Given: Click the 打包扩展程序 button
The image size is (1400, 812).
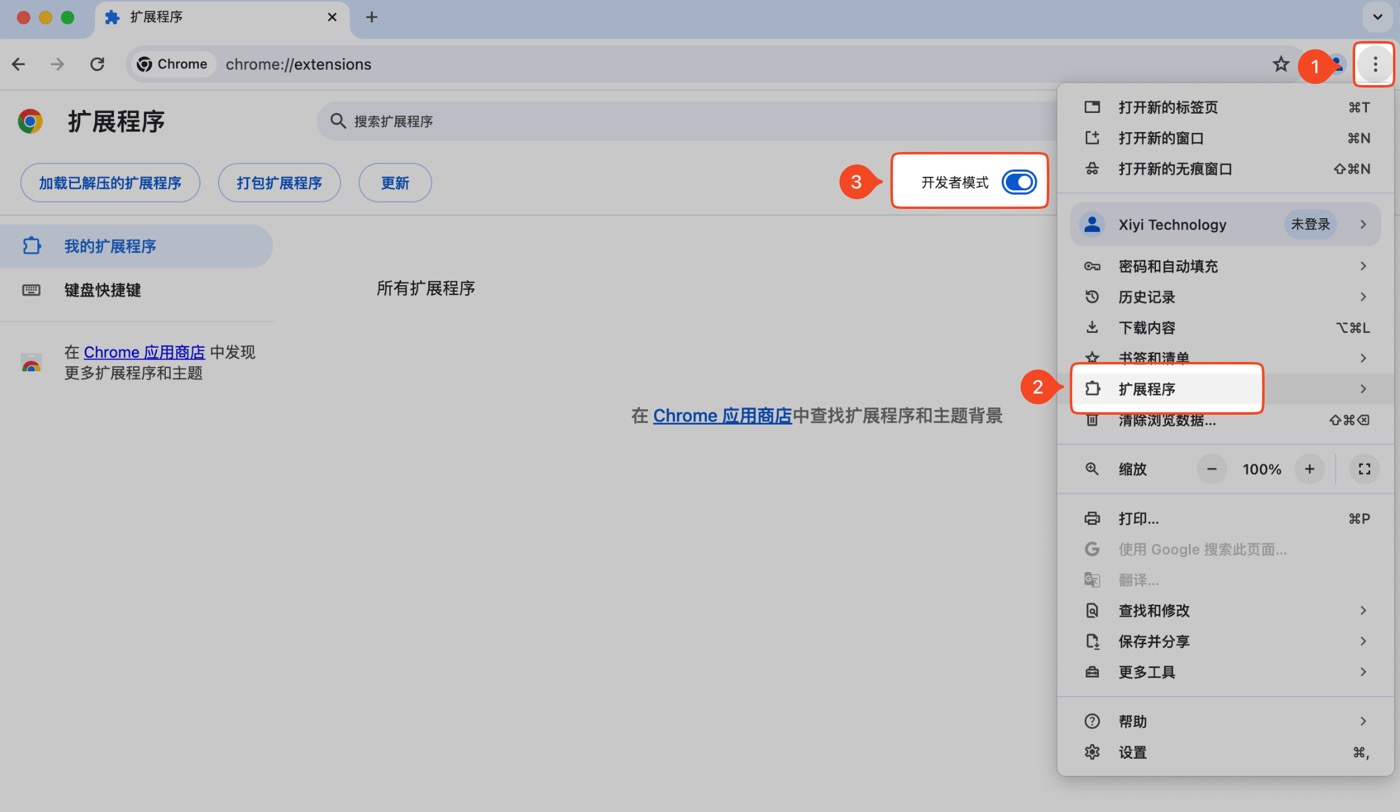Looking at the screenshot, I should click(279, 183).
